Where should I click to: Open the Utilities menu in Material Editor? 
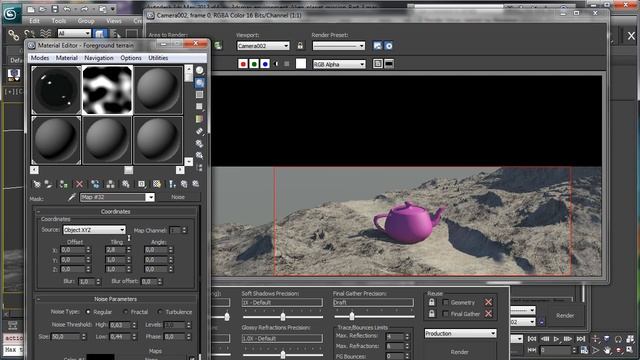pyautogui.click(x=158, y=58)
